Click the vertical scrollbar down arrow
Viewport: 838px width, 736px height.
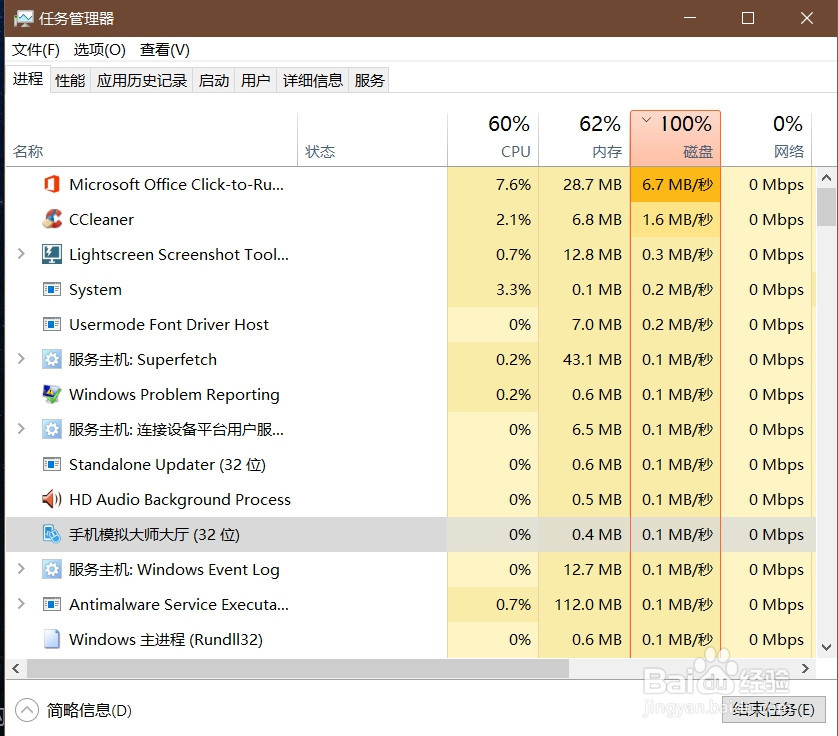click(826, 647)
